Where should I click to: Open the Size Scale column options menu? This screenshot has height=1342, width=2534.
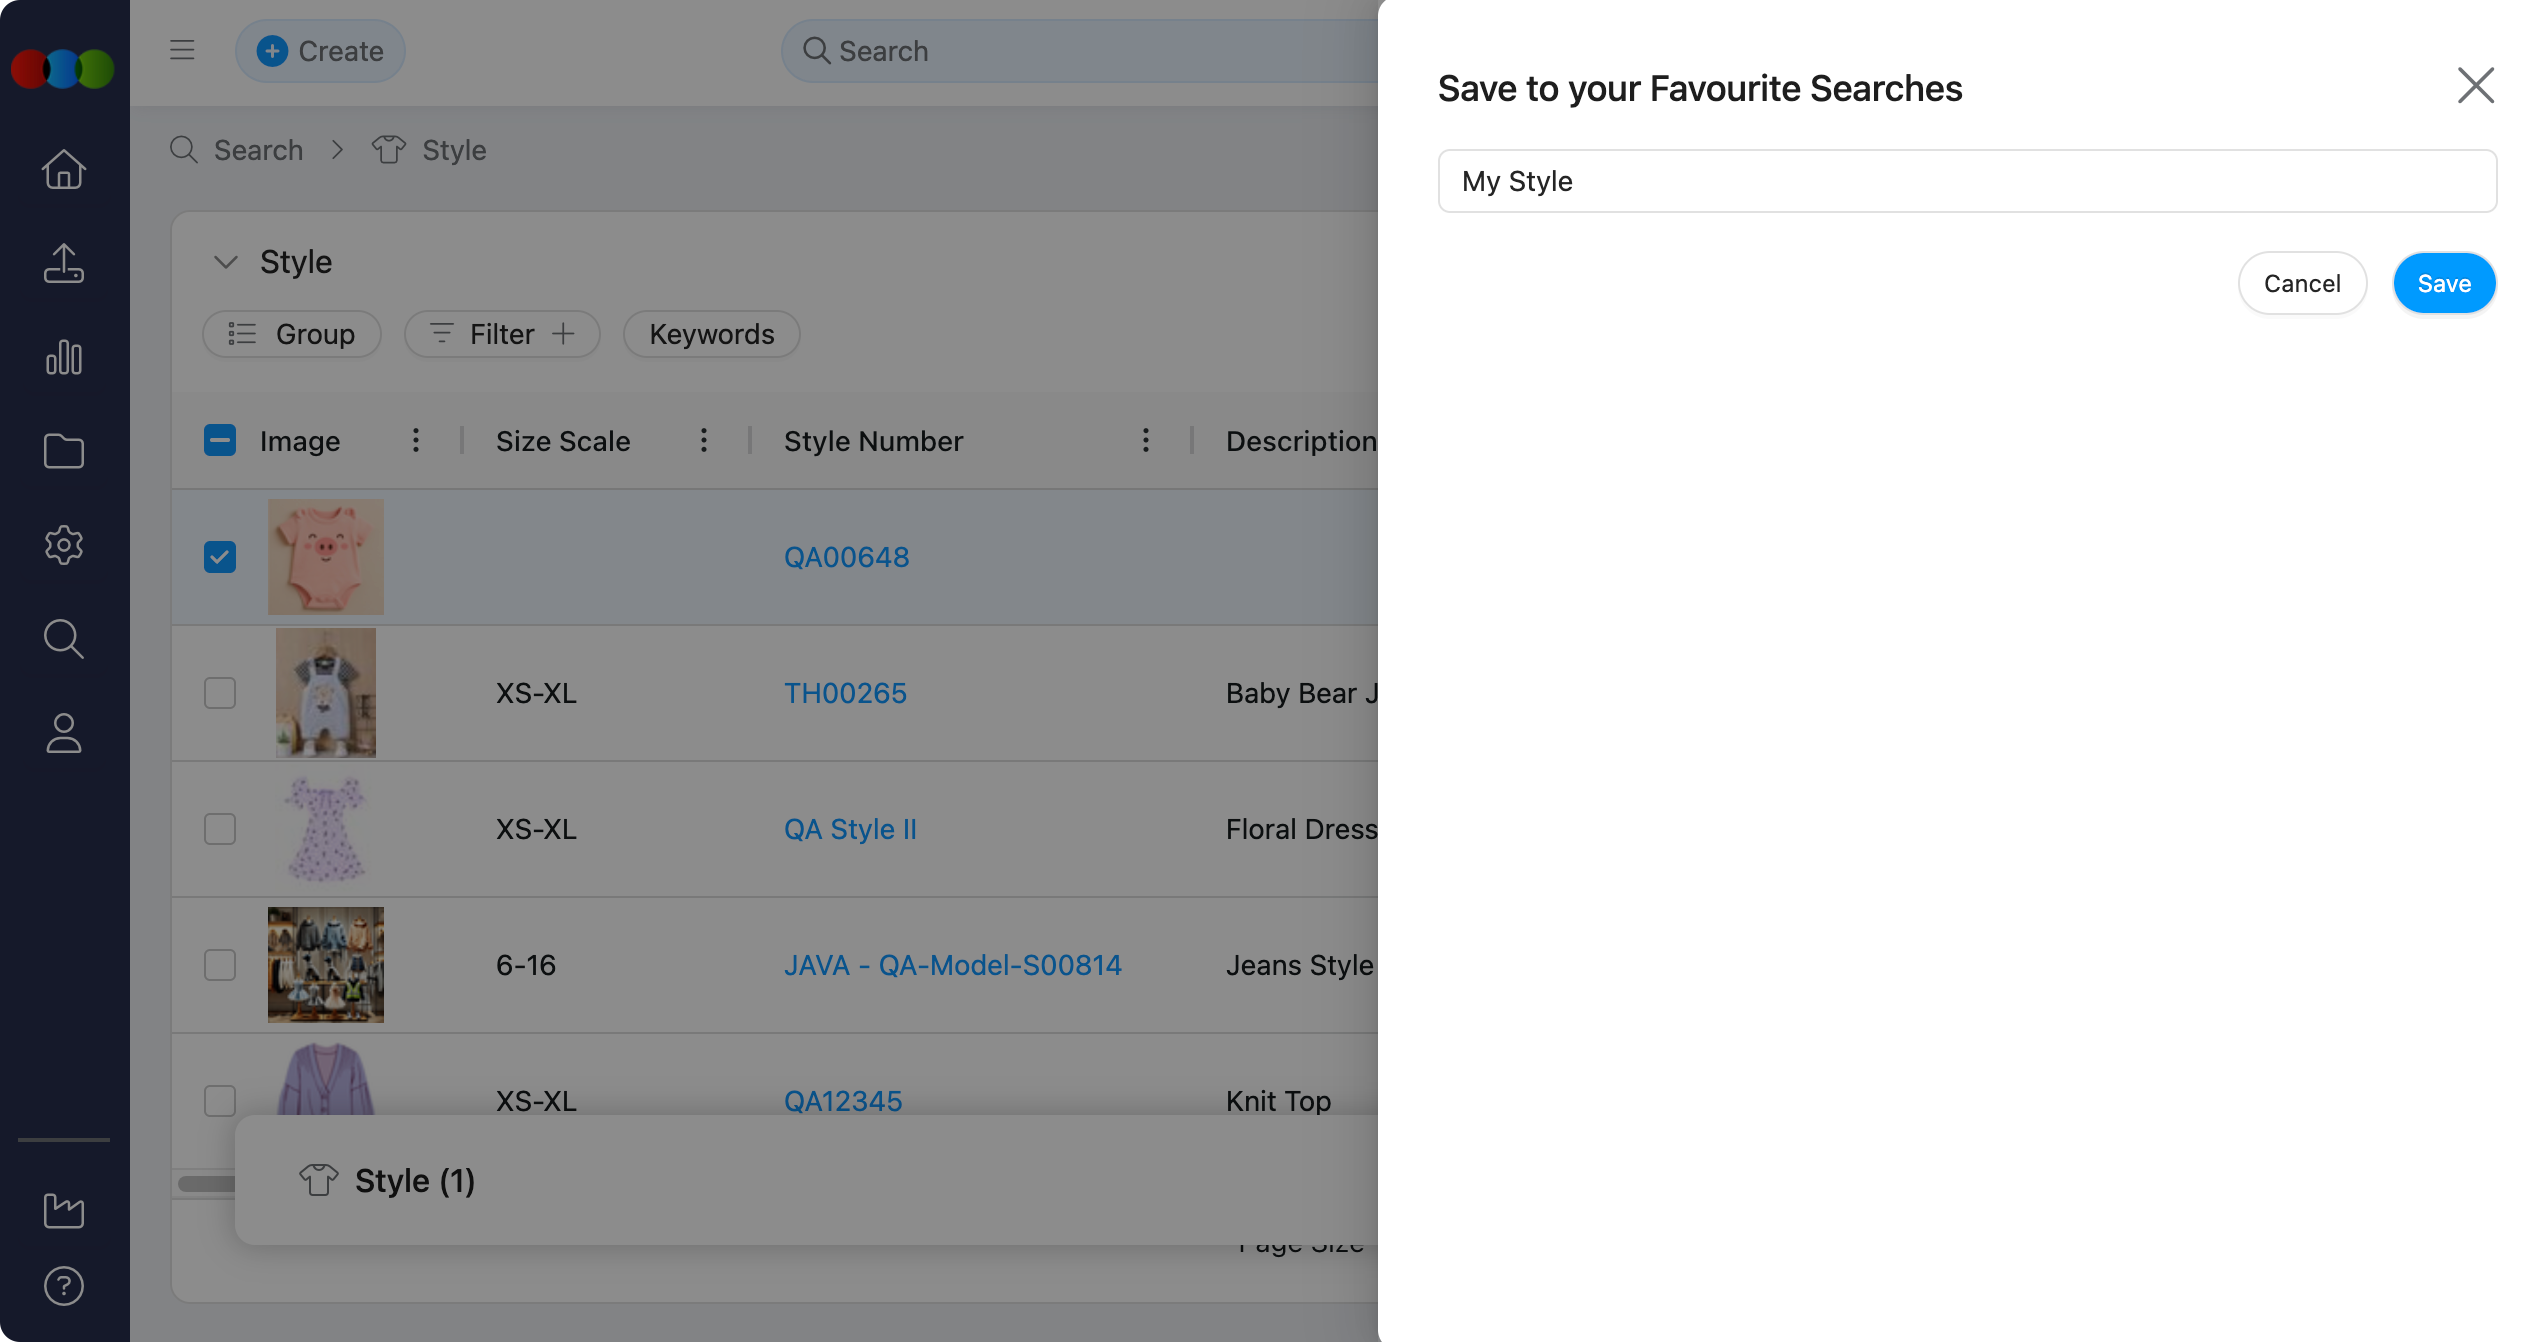coord(704,440)
